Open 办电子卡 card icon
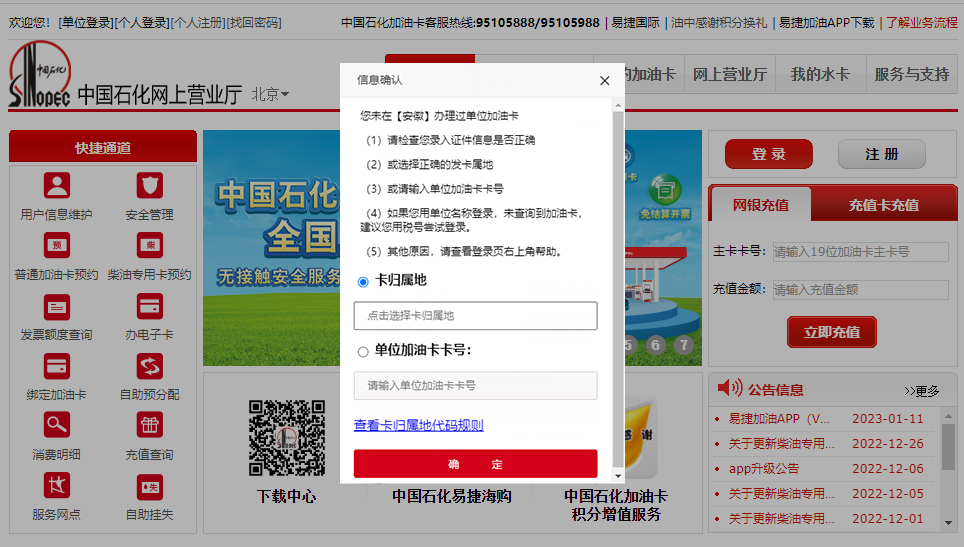 (x=149, y=305)
